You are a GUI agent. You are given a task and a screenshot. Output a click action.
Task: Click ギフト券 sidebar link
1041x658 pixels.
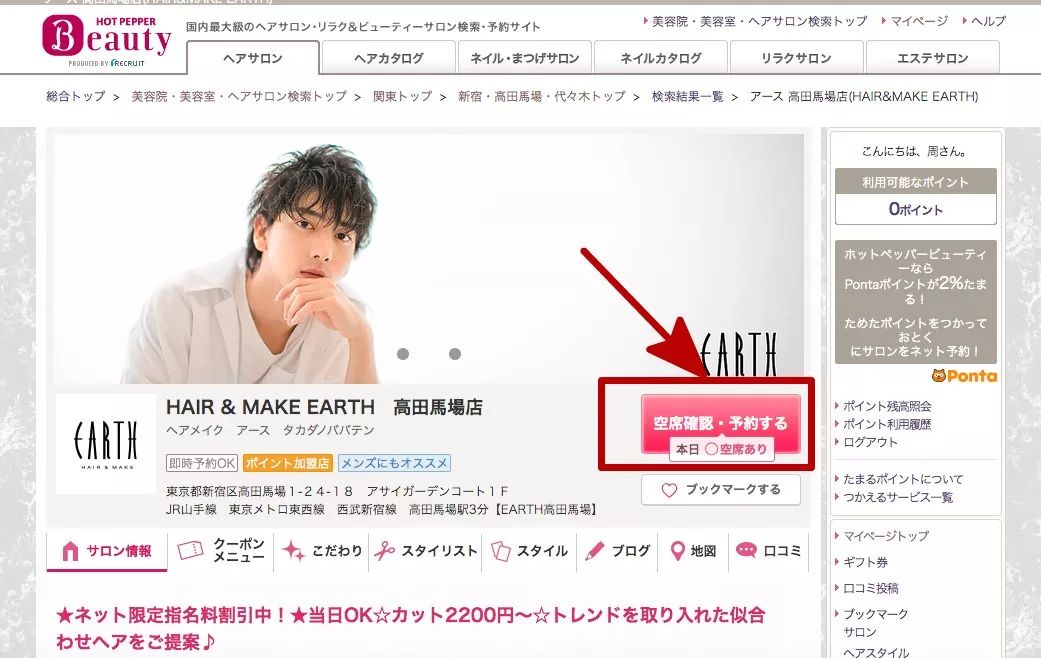pos(866,562)
